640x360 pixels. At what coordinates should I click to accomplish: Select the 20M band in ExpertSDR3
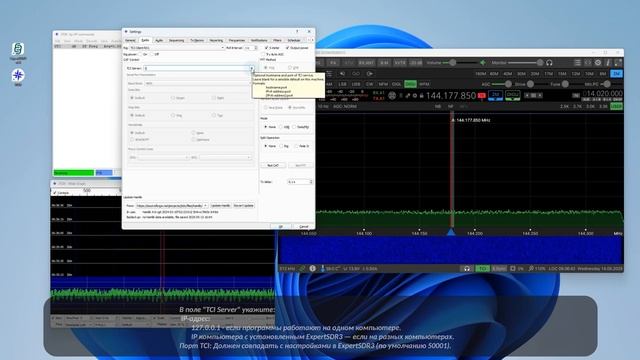(x=535, y=74)
